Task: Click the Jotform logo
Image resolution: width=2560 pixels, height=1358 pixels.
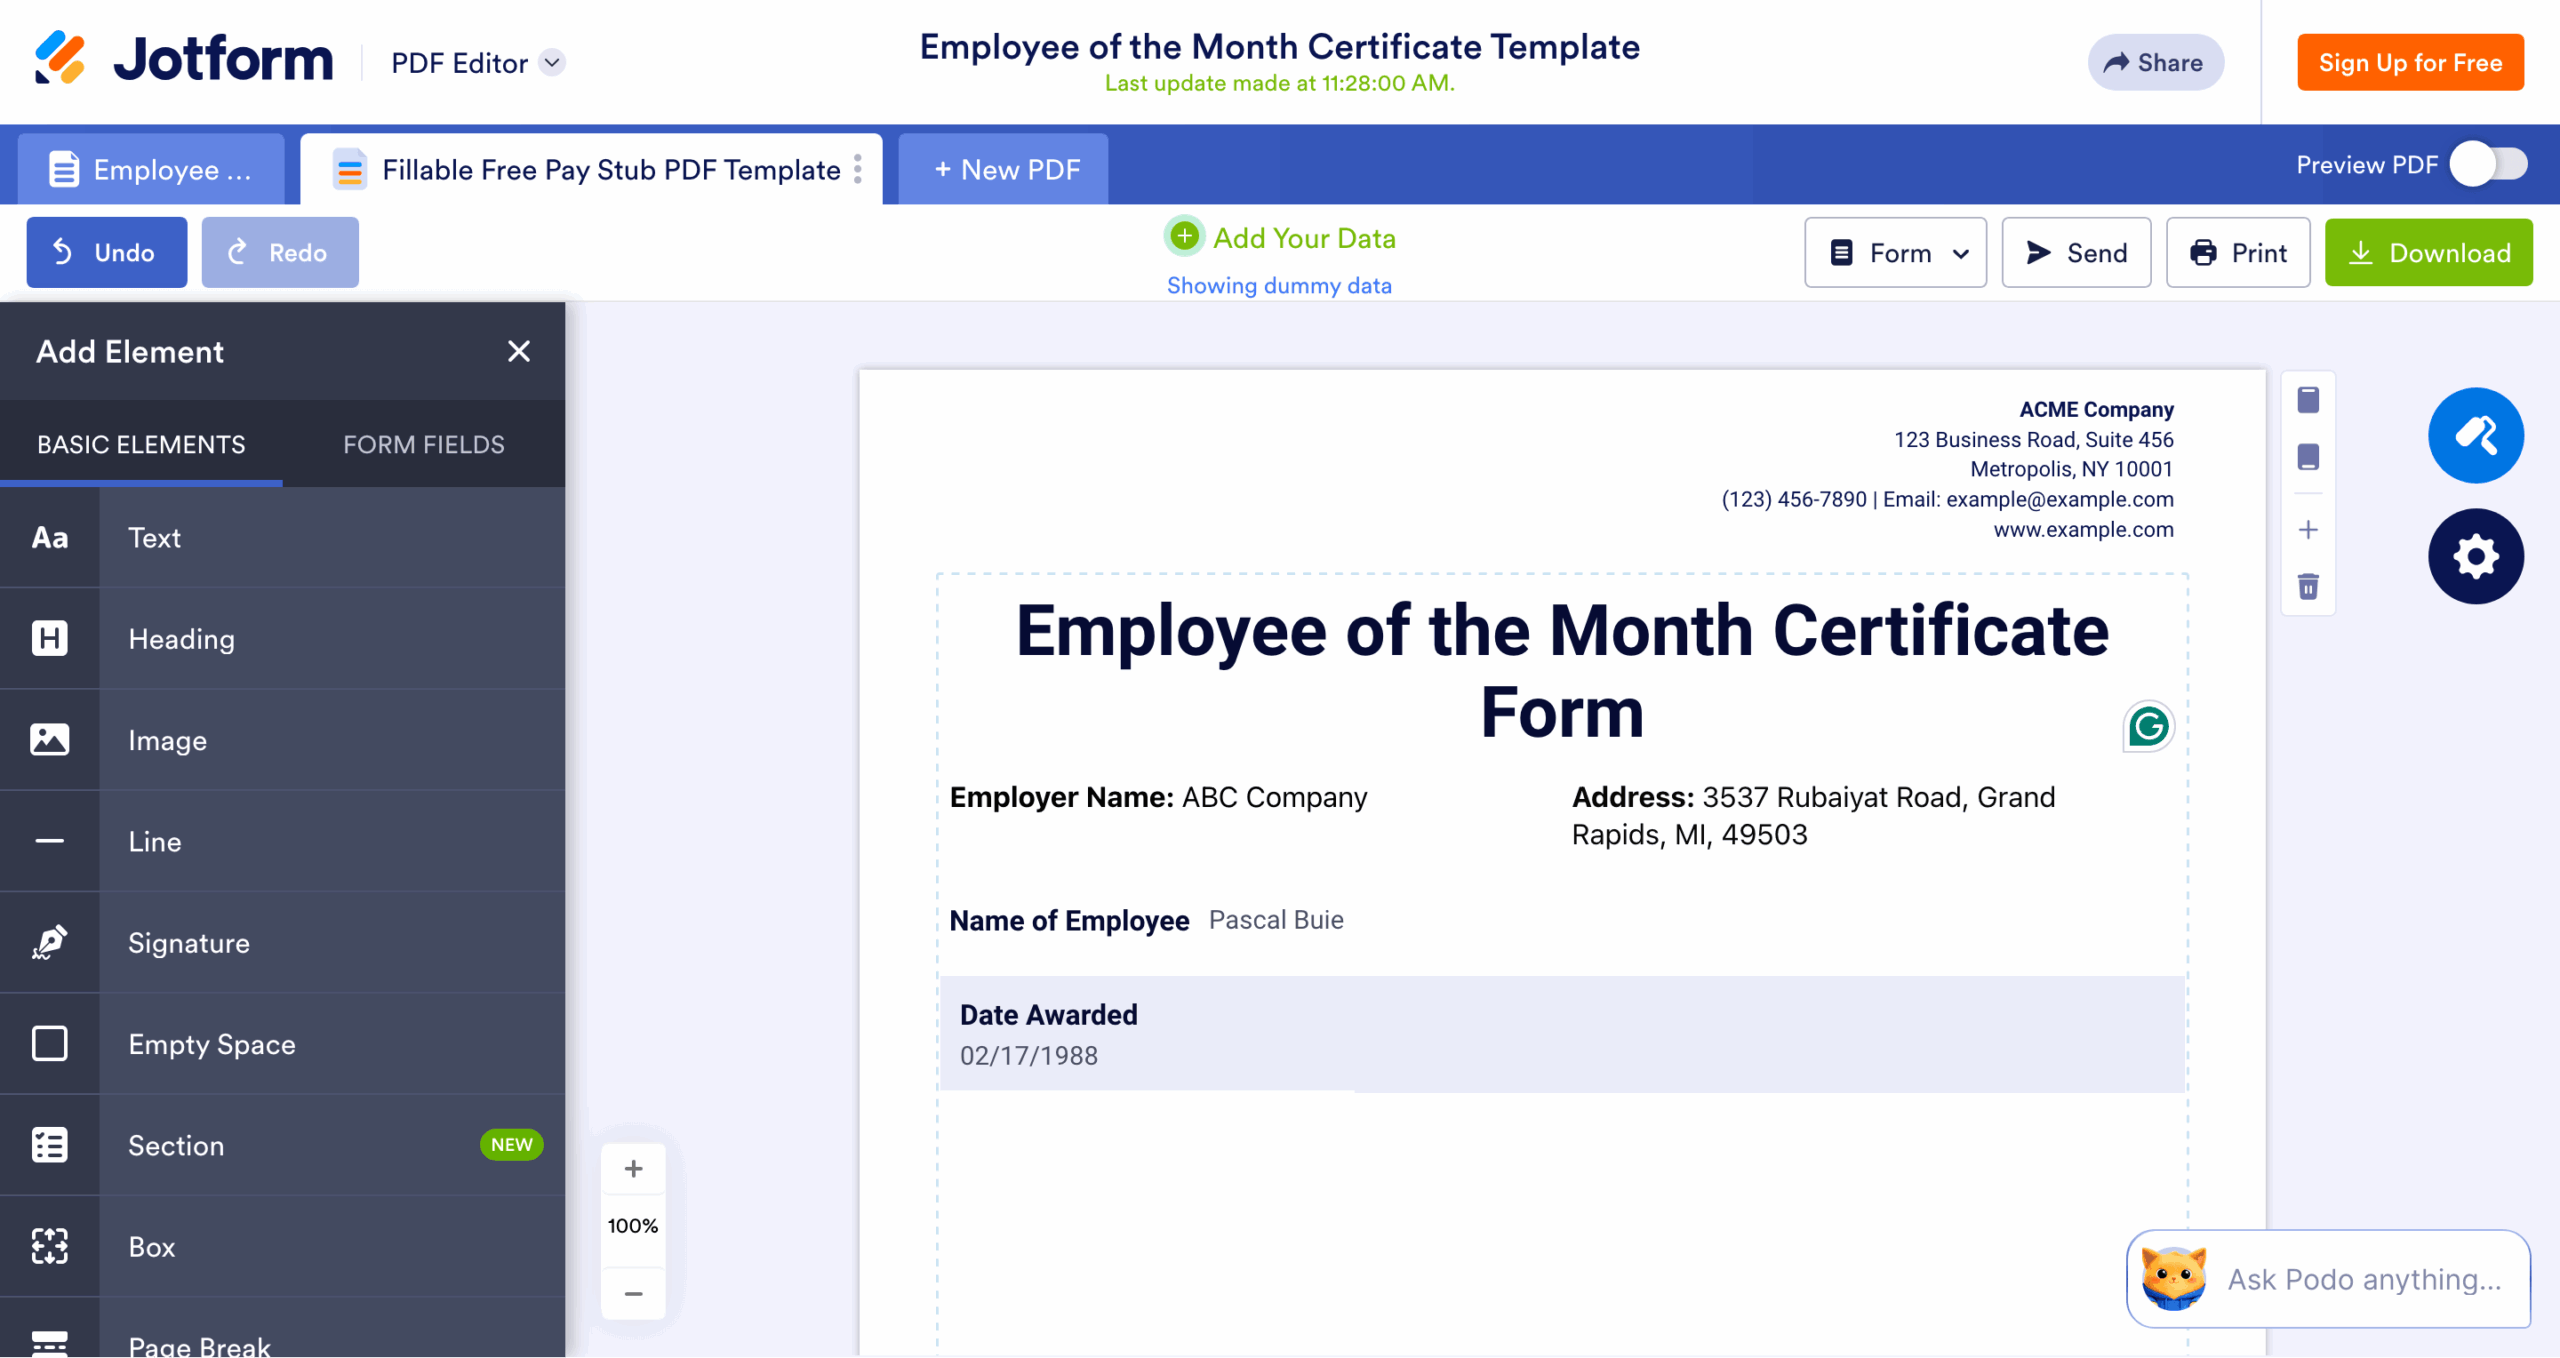Action: click(183, 58)
